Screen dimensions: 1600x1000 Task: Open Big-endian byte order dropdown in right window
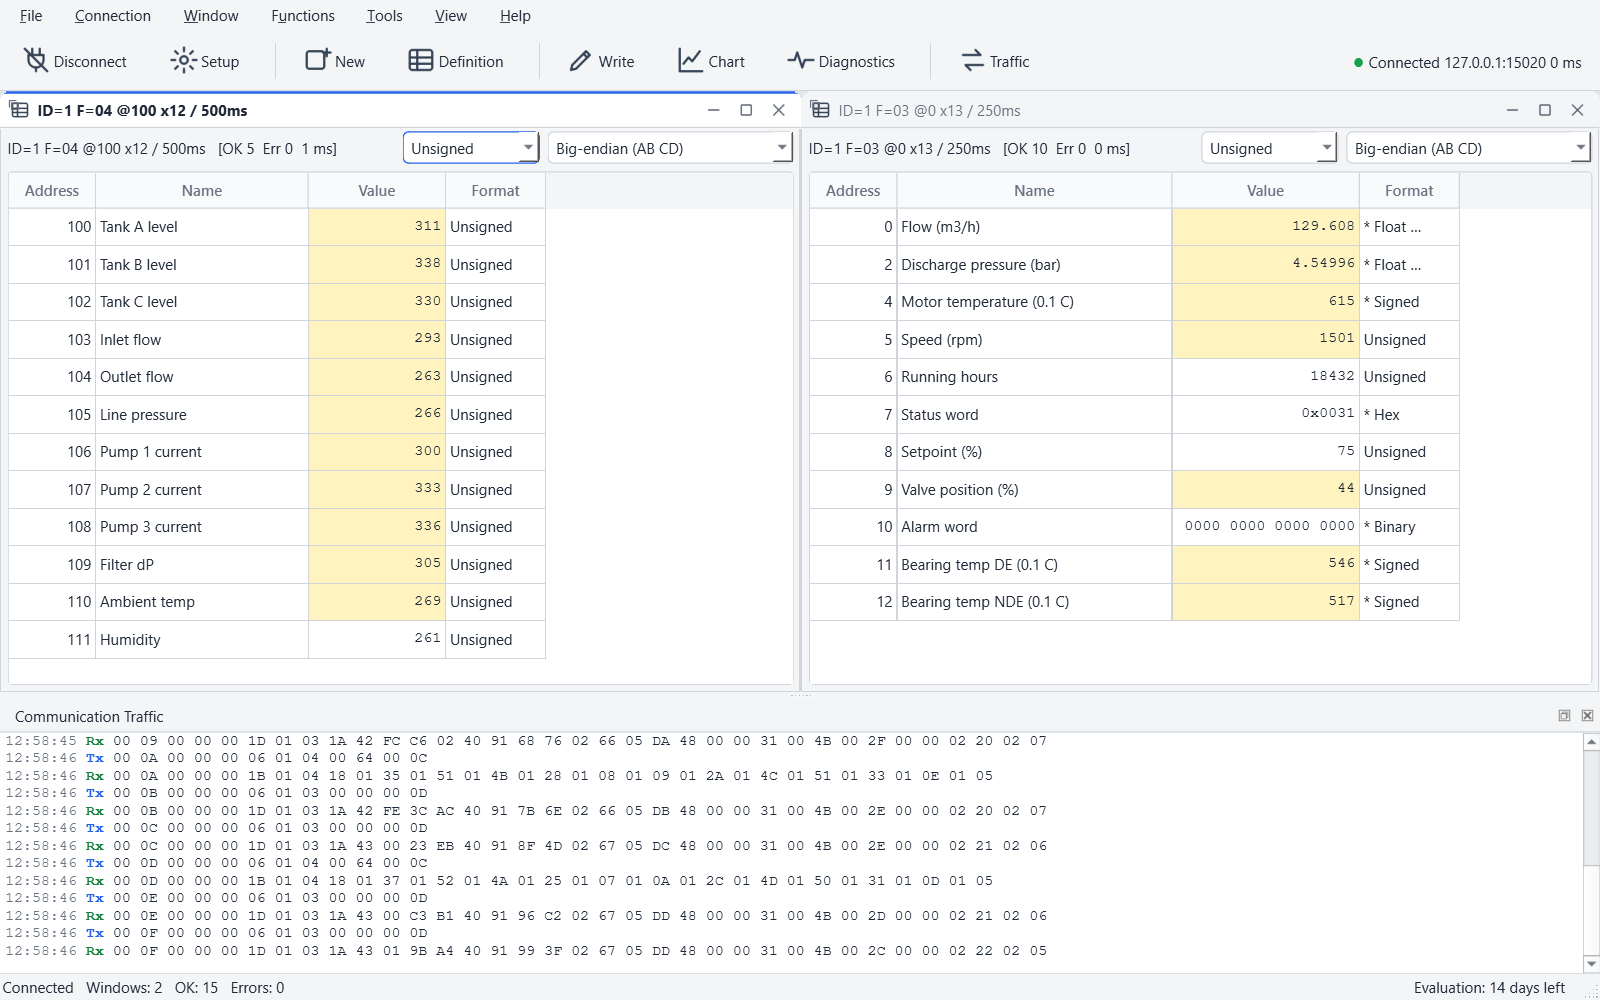coord(1469,148)
